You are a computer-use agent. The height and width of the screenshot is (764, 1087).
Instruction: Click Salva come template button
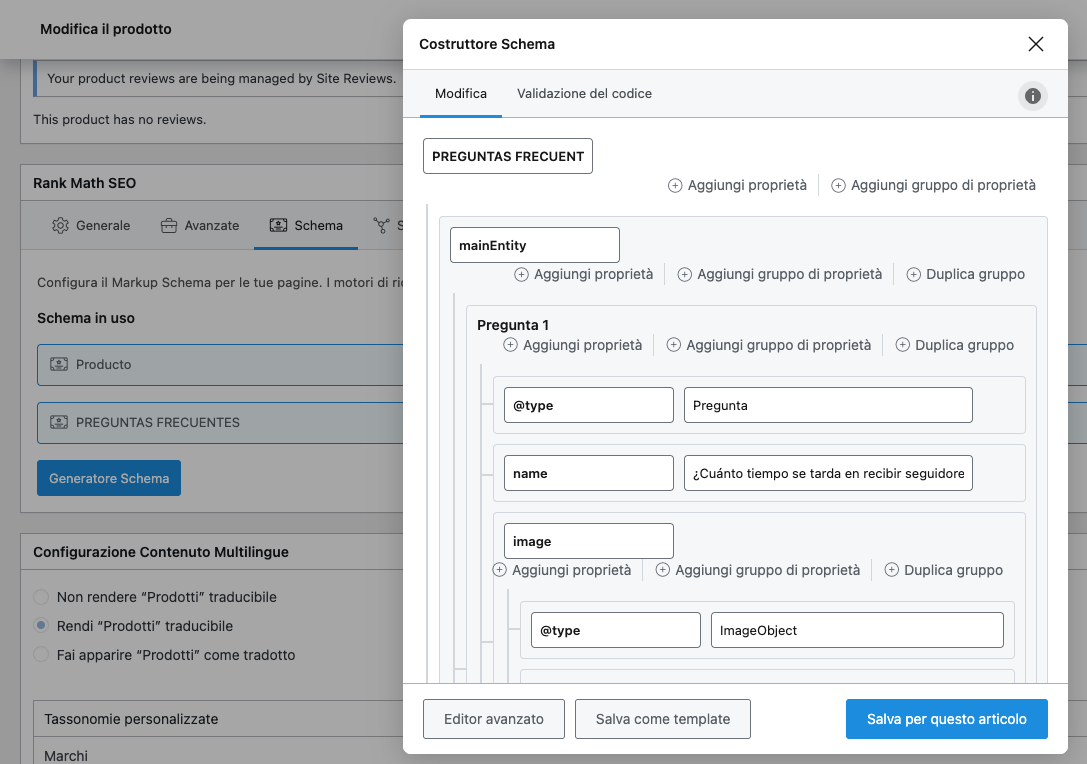pos(663,719)
